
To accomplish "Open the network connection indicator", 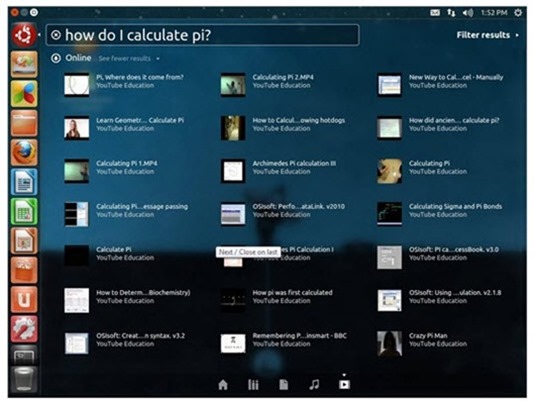I will pos(451,13).
